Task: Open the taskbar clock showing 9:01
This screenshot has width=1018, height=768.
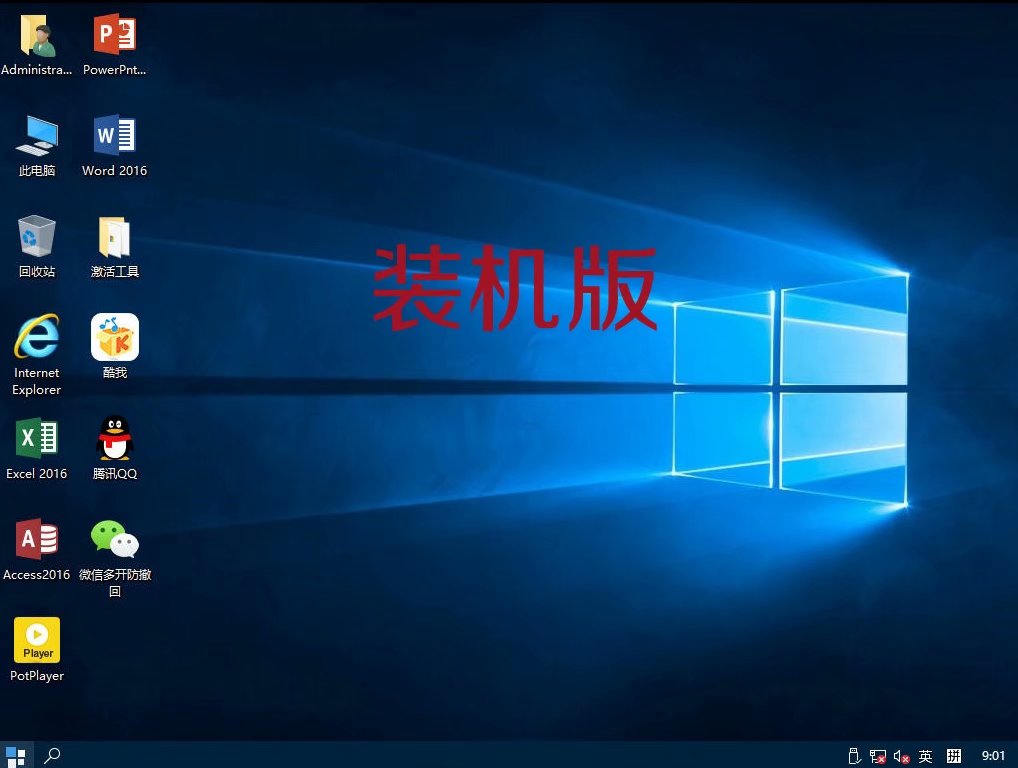Action: point(993,756)
